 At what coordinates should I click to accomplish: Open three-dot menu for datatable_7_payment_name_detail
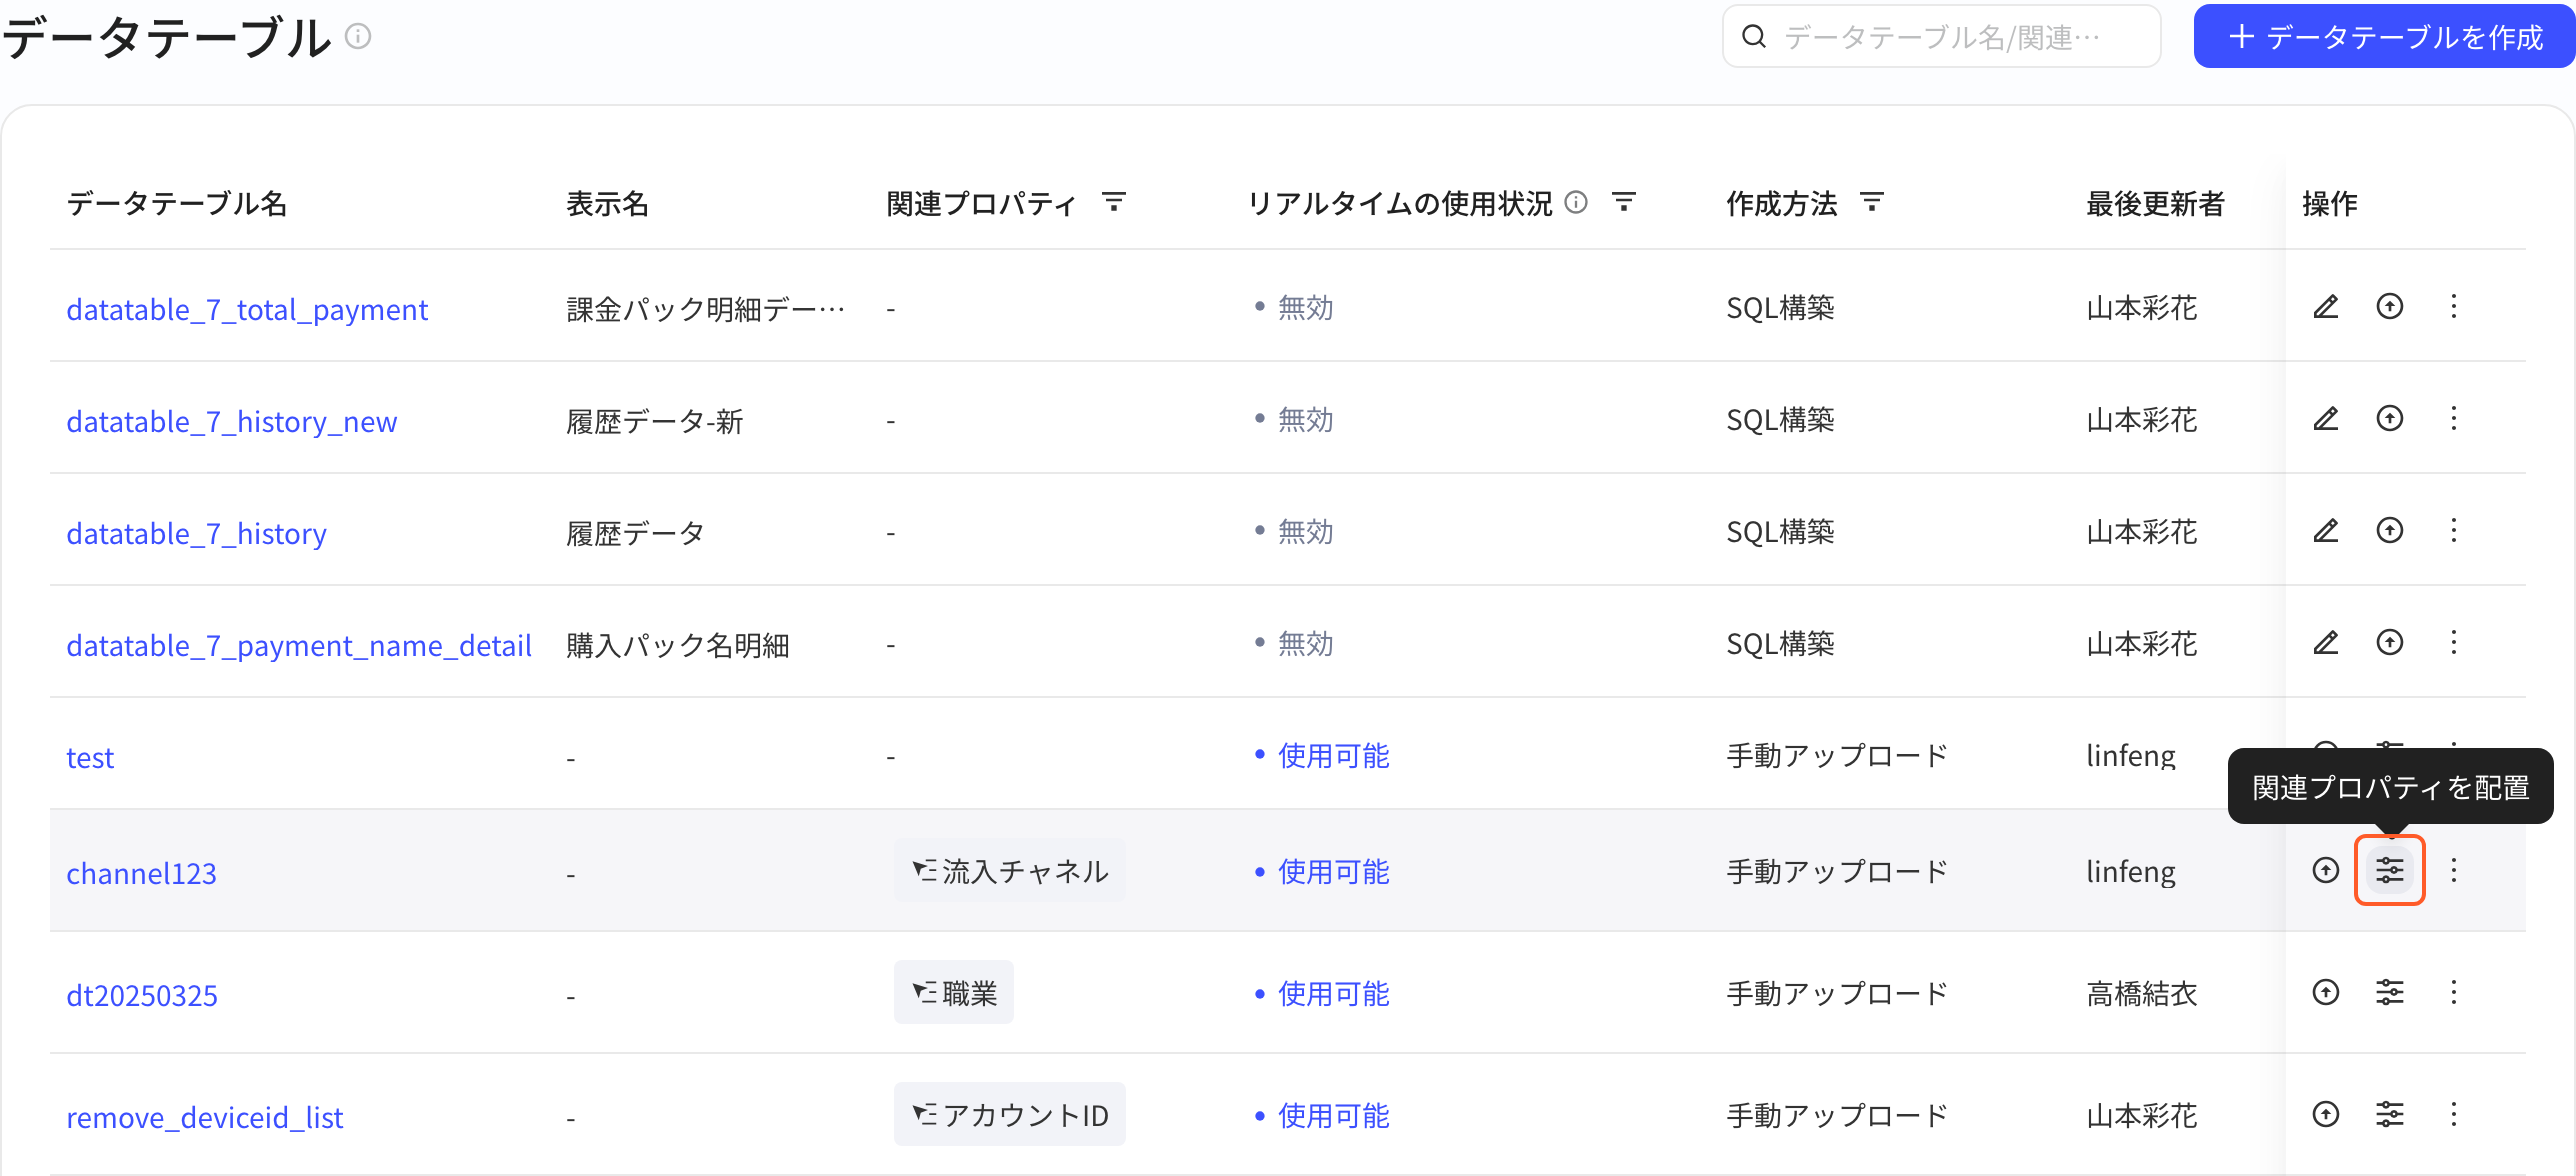click(2453, 642)
